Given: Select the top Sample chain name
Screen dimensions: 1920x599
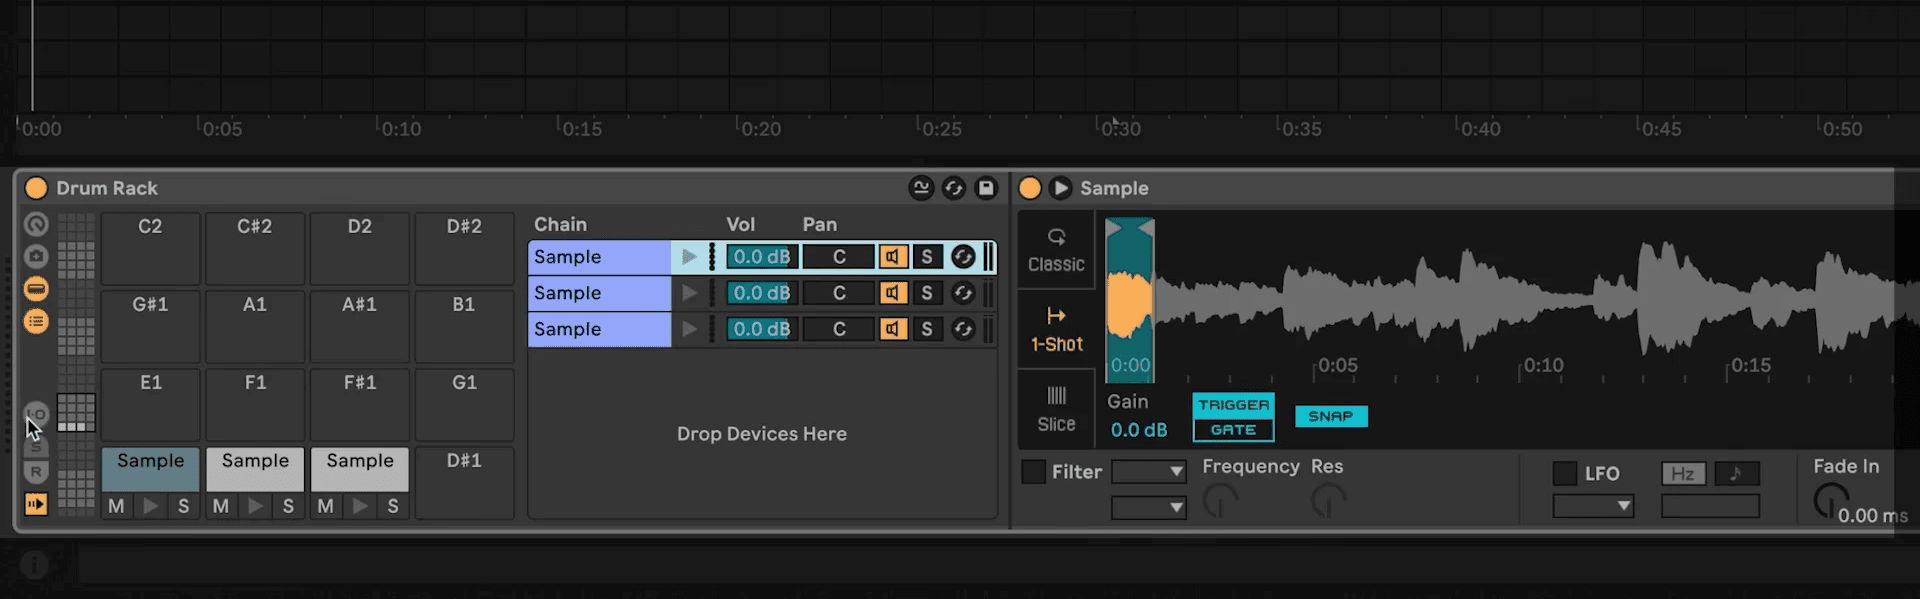Looking at the screenshot, I should click(599, 257).
